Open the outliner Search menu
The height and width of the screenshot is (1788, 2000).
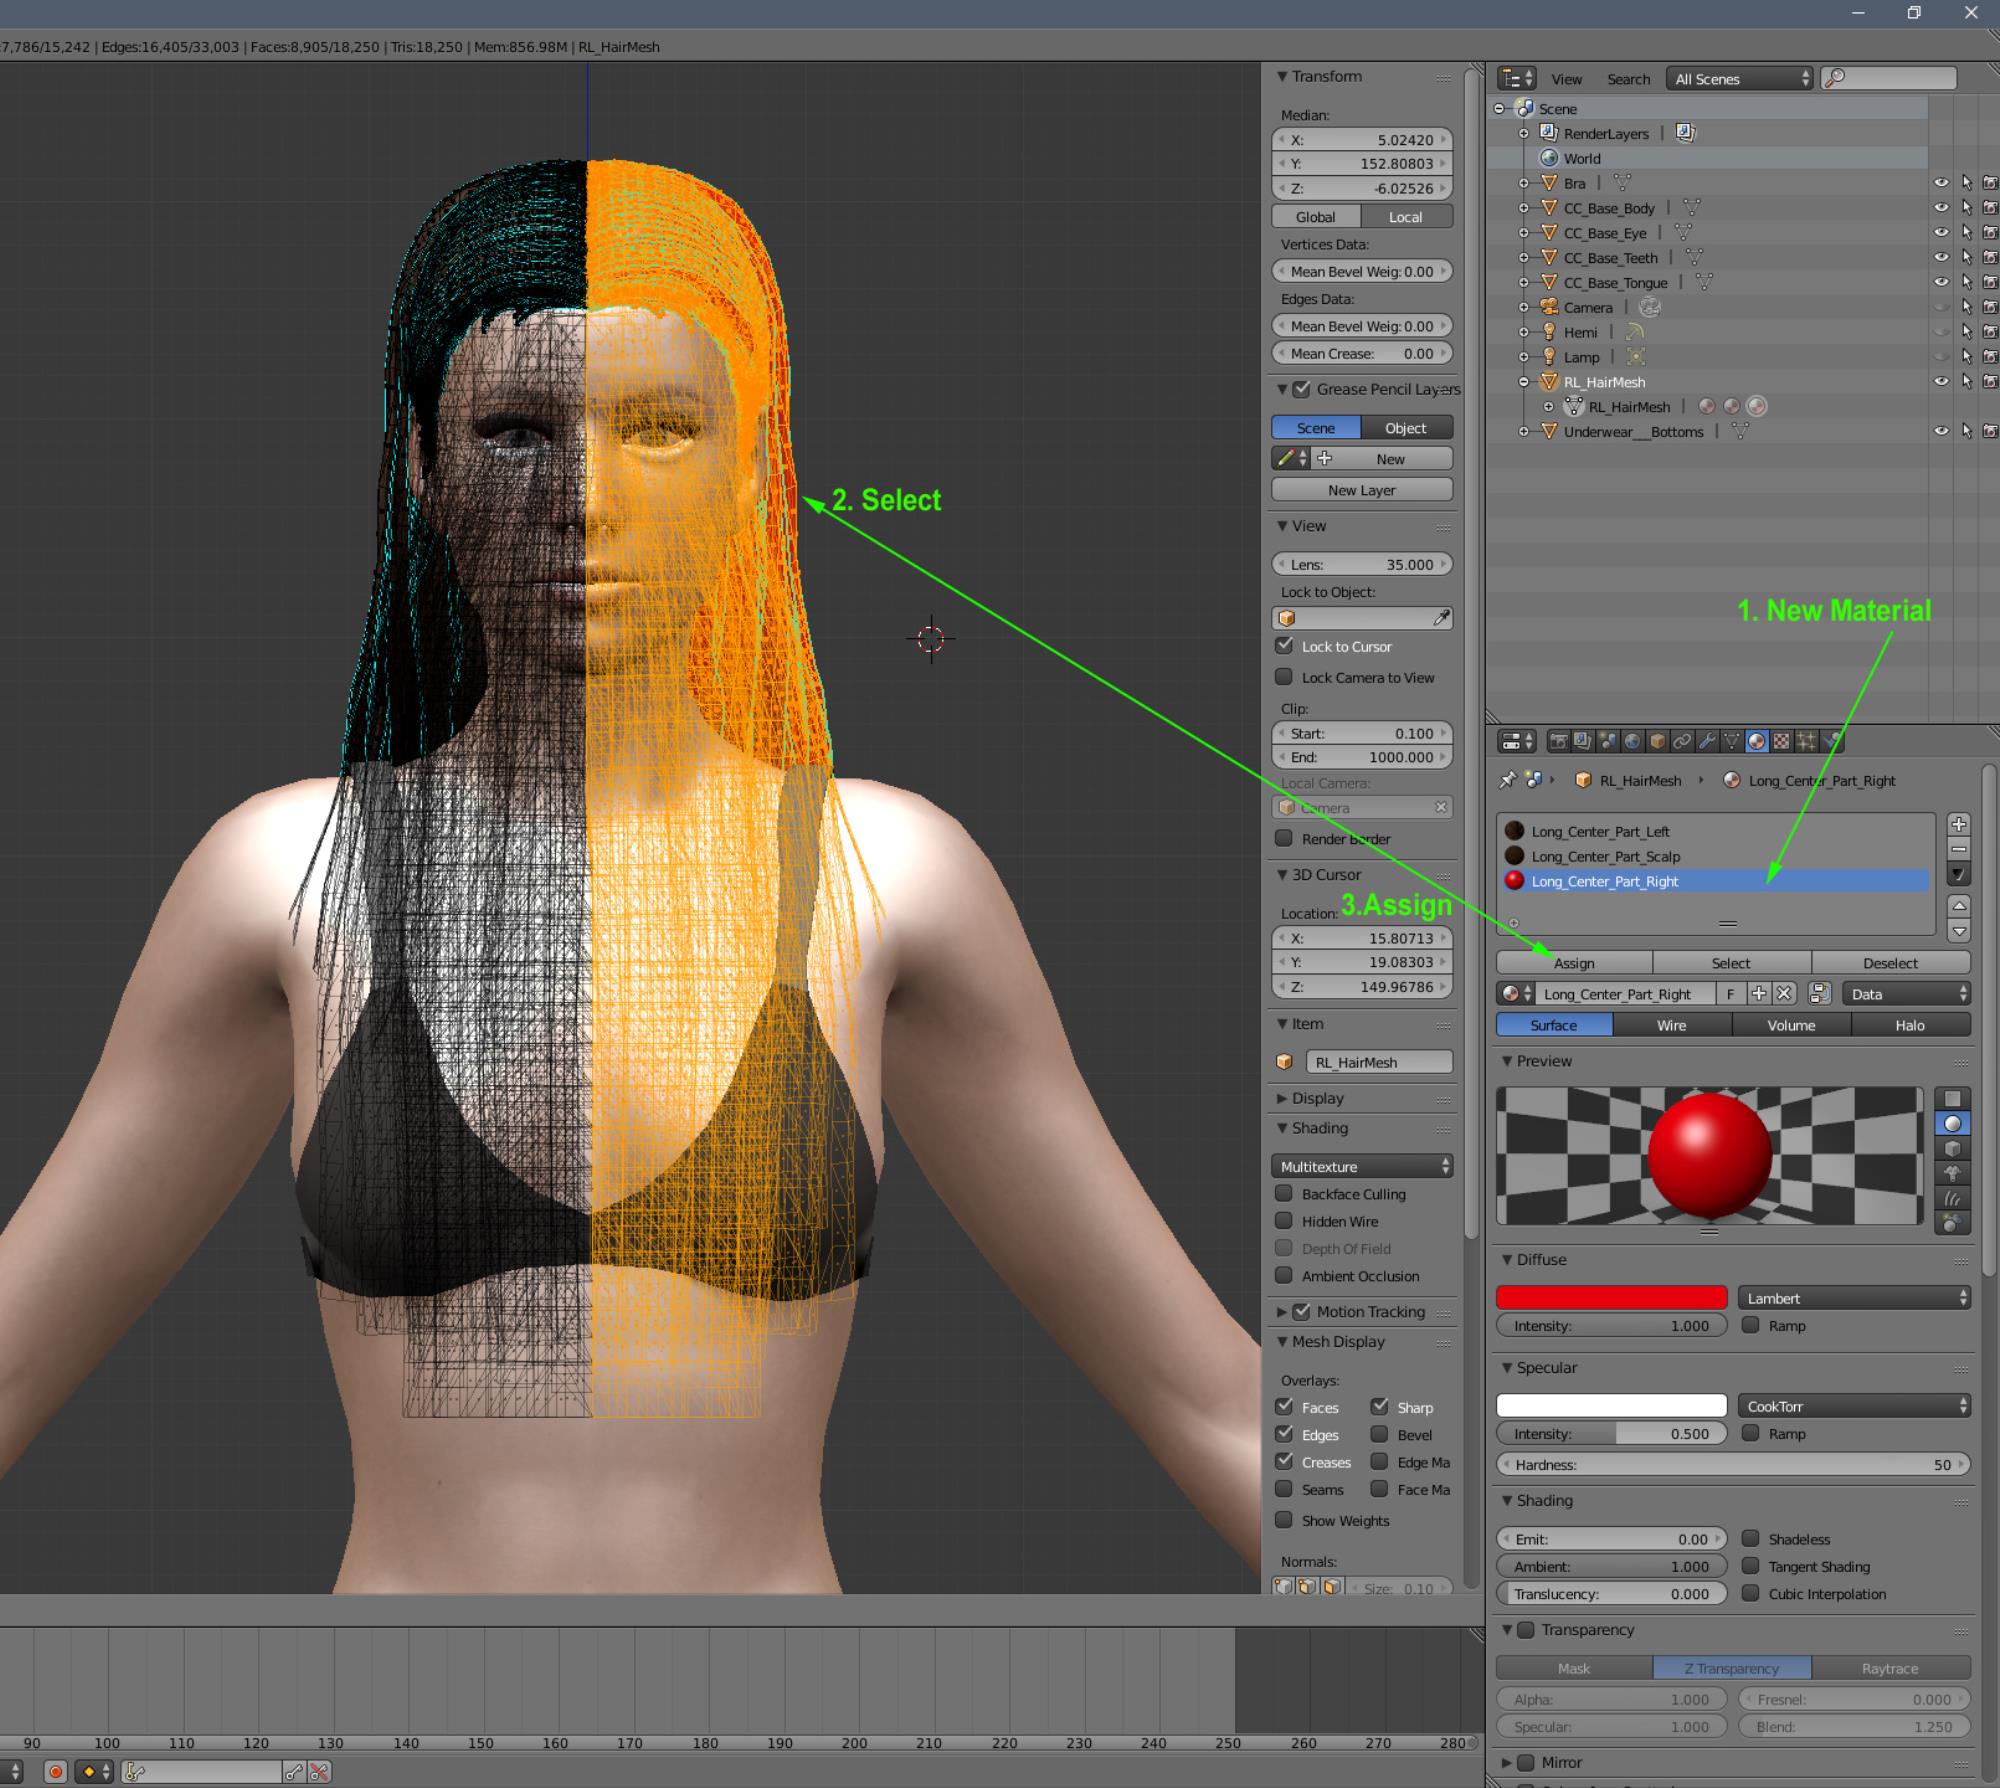coord(1628,79)
